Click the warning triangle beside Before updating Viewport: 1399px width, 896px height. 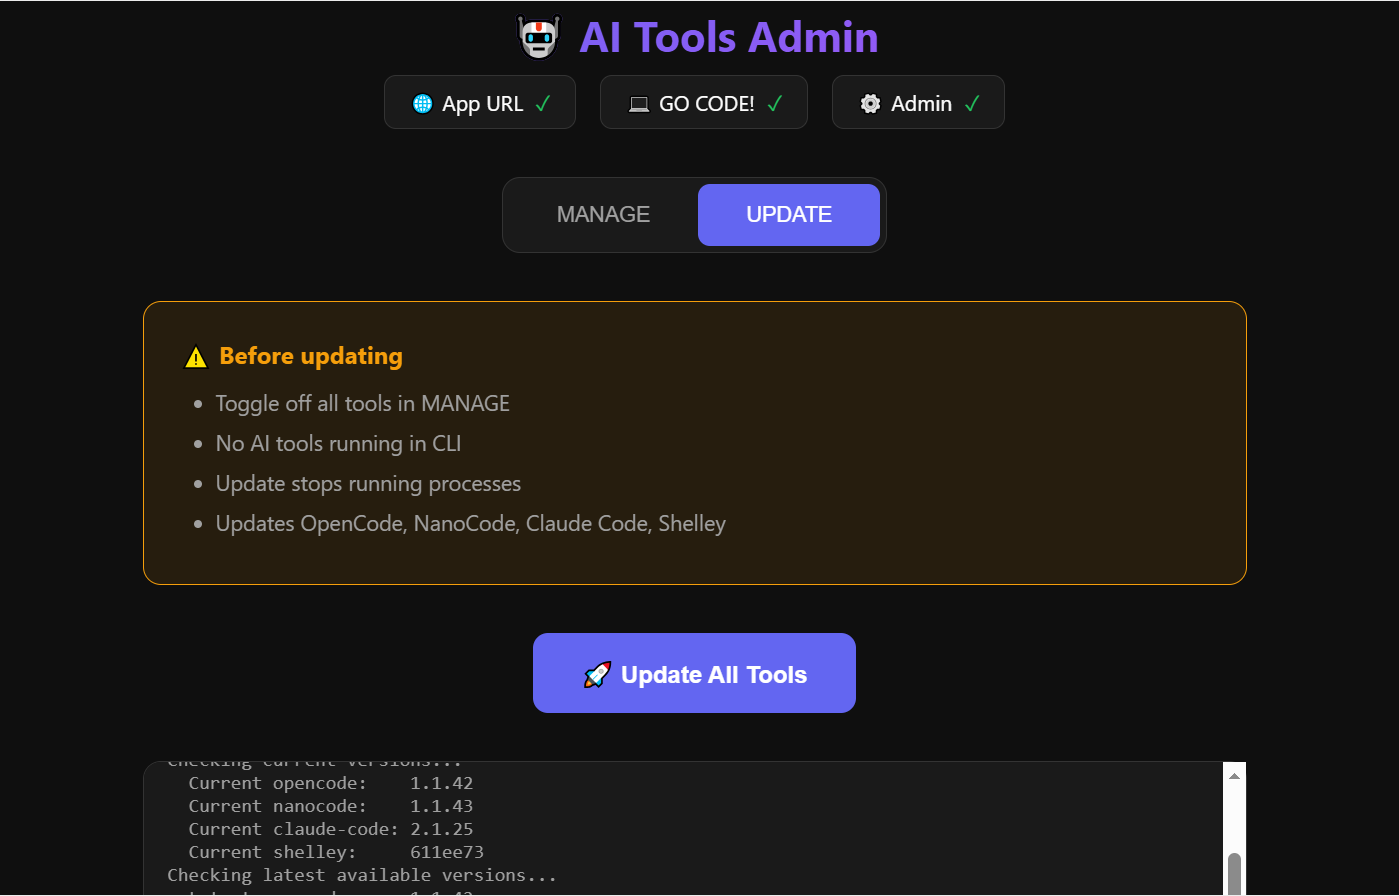(x=195, y=356)
